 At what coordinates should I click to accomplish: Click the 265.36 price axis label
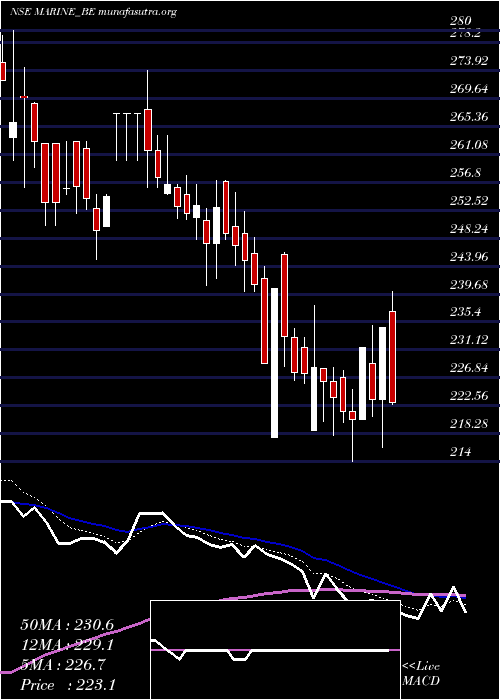click(468, 117)
